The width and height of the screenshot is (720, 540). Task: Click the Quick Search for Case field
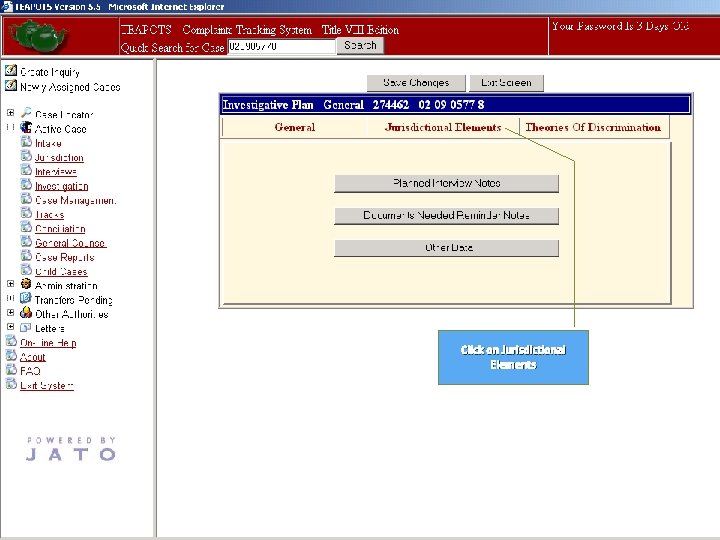click(281, 46)
